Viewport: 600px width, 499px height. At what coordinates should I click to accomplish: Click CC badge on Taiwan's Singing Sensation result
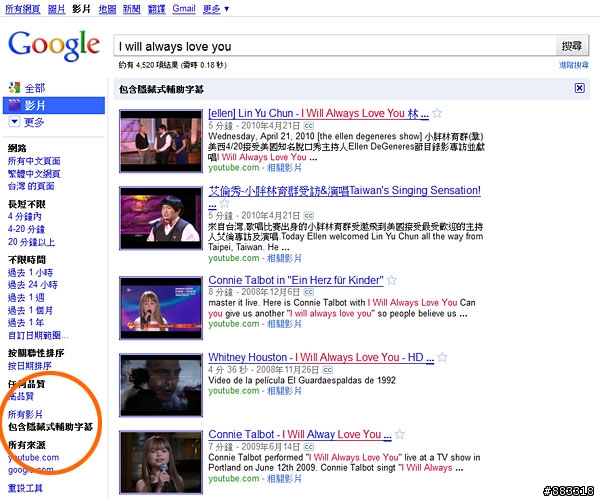[309, 216]
